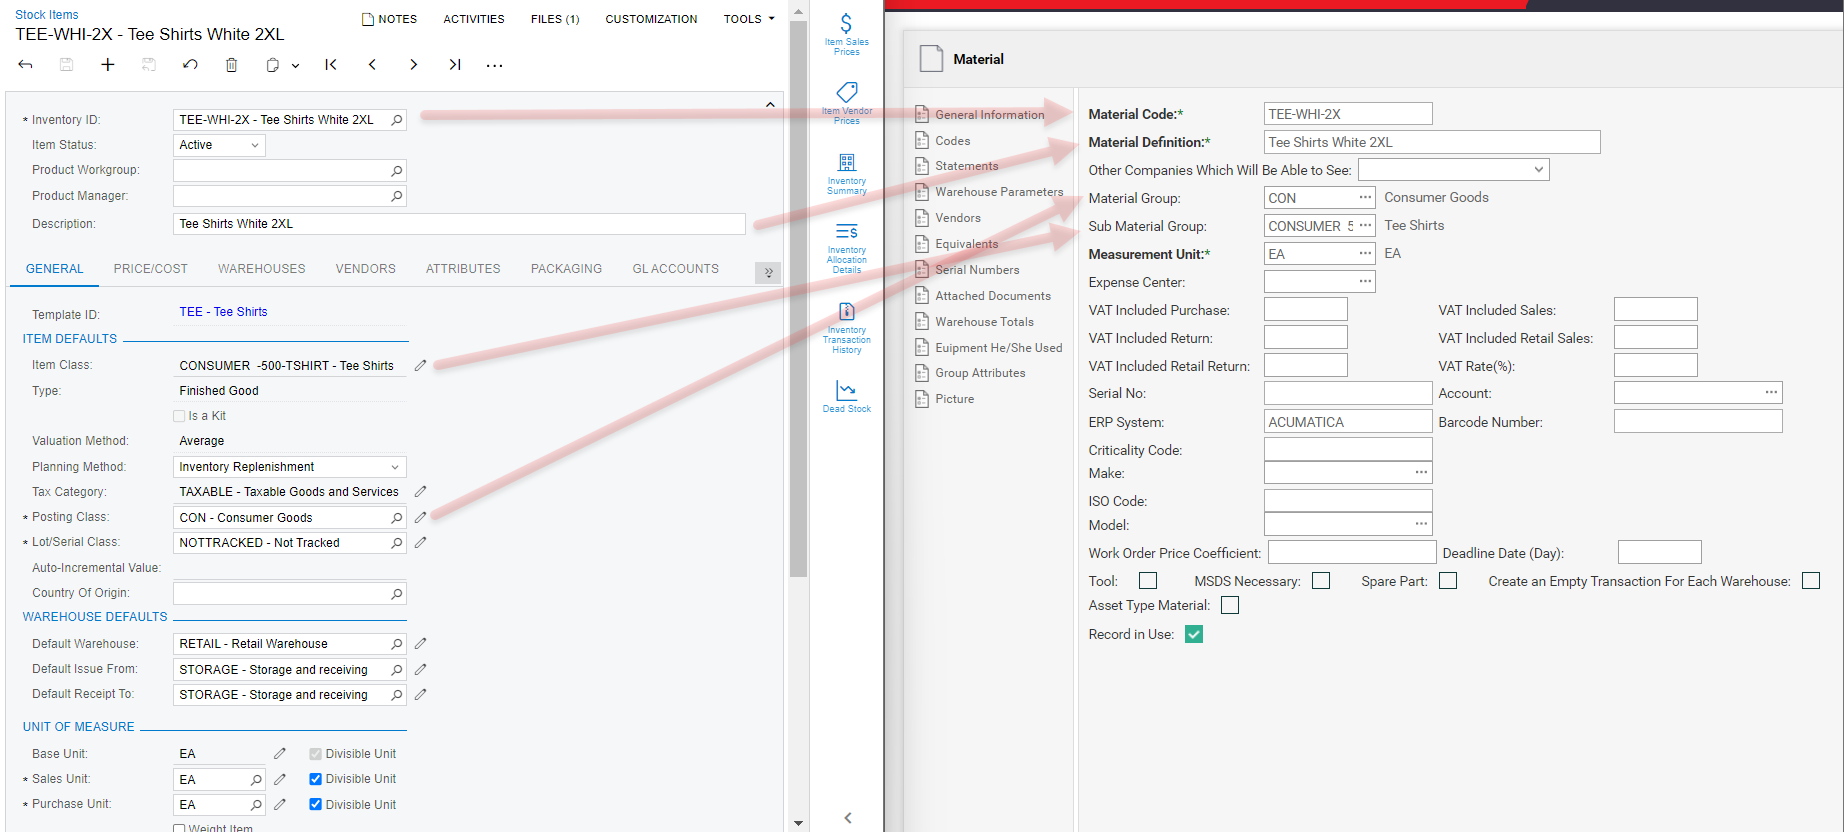The image size is (1844, 832).
Task: Click the ERP System input field
Action: point(1348,422)
